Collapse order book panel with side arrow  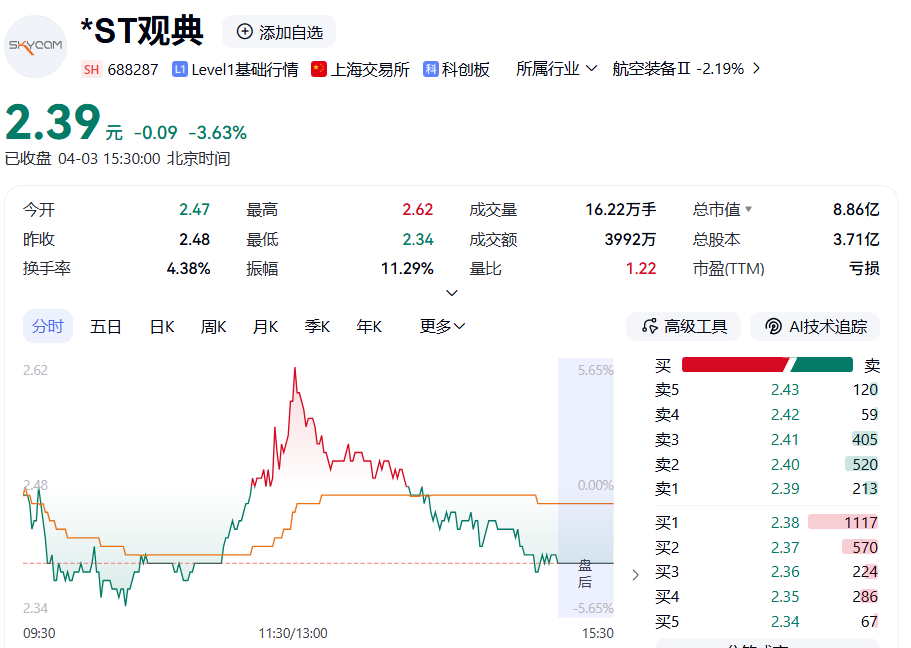pyautogui.click(x=635, y=575)
